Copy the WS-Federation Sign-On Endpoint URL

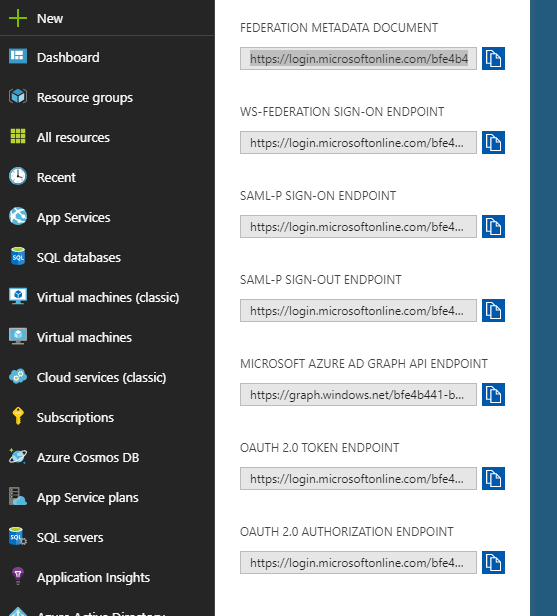(x=493, y=143)
